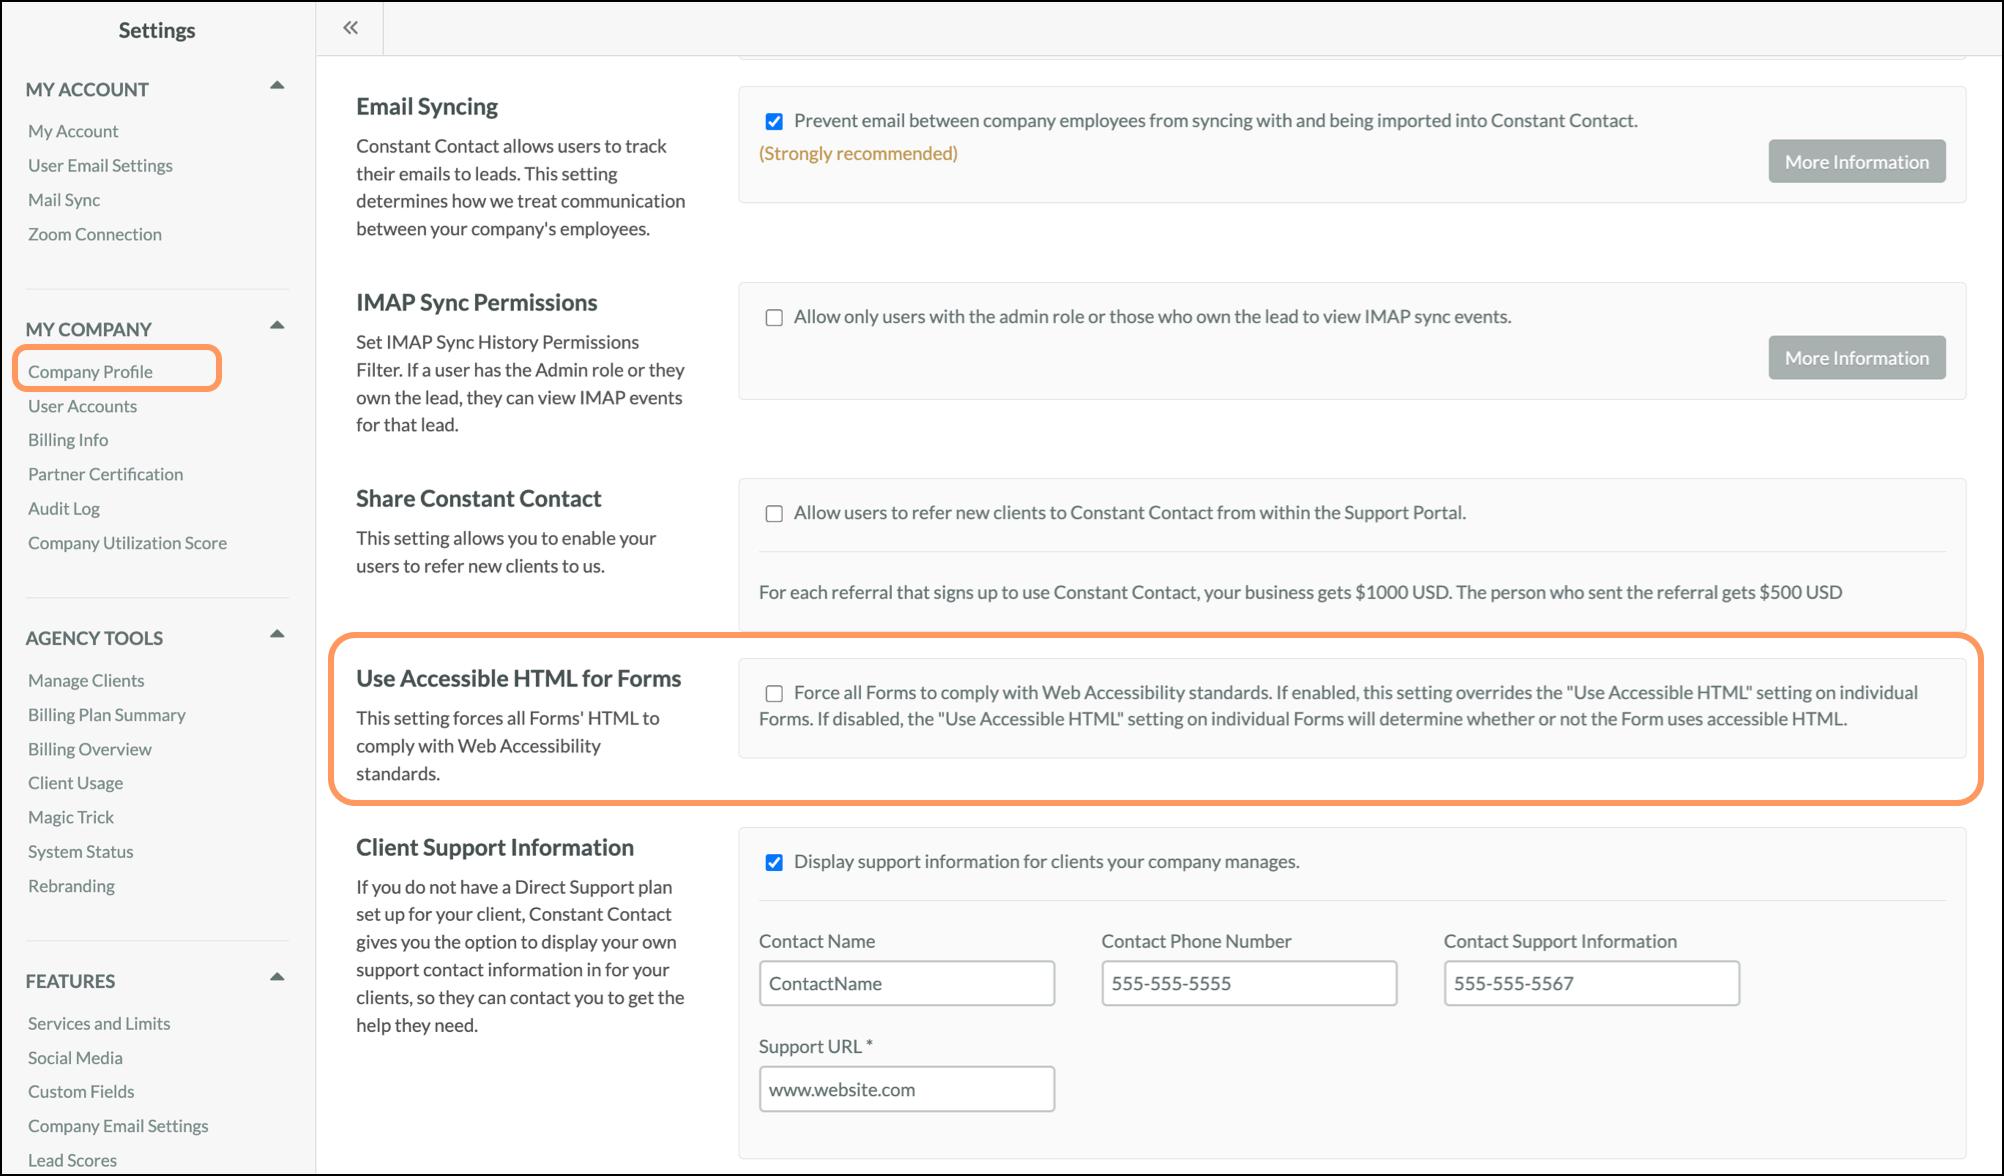
Task: Open Company Email Settings
Action: [118, 1126]
